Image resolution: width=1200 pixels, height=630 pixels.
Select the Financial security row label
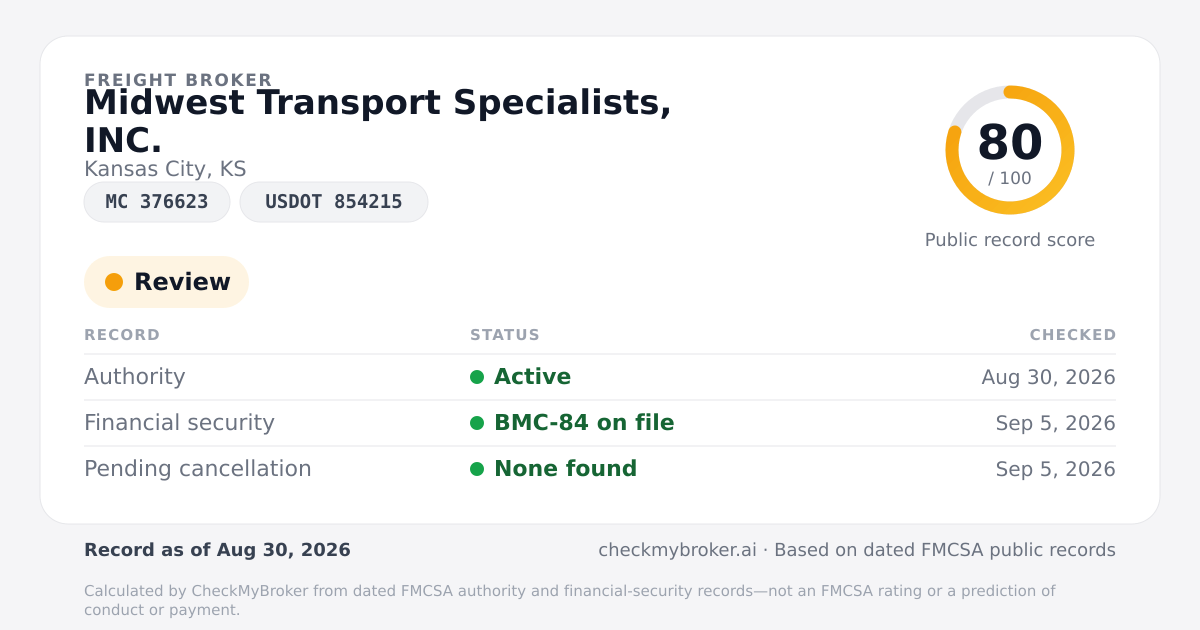coord(179,423)
